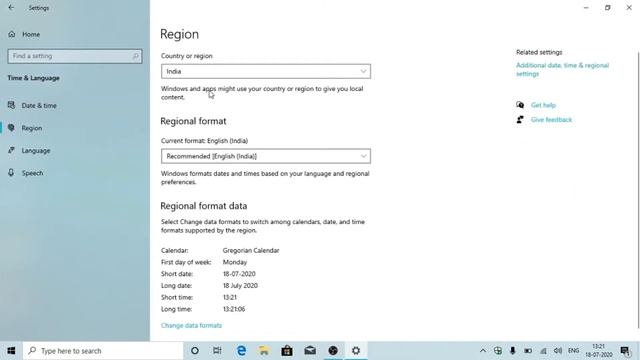Click the ENG input language indicator
Image resolution: width=640 pixels, height=360 pixels.
(573, 351)
